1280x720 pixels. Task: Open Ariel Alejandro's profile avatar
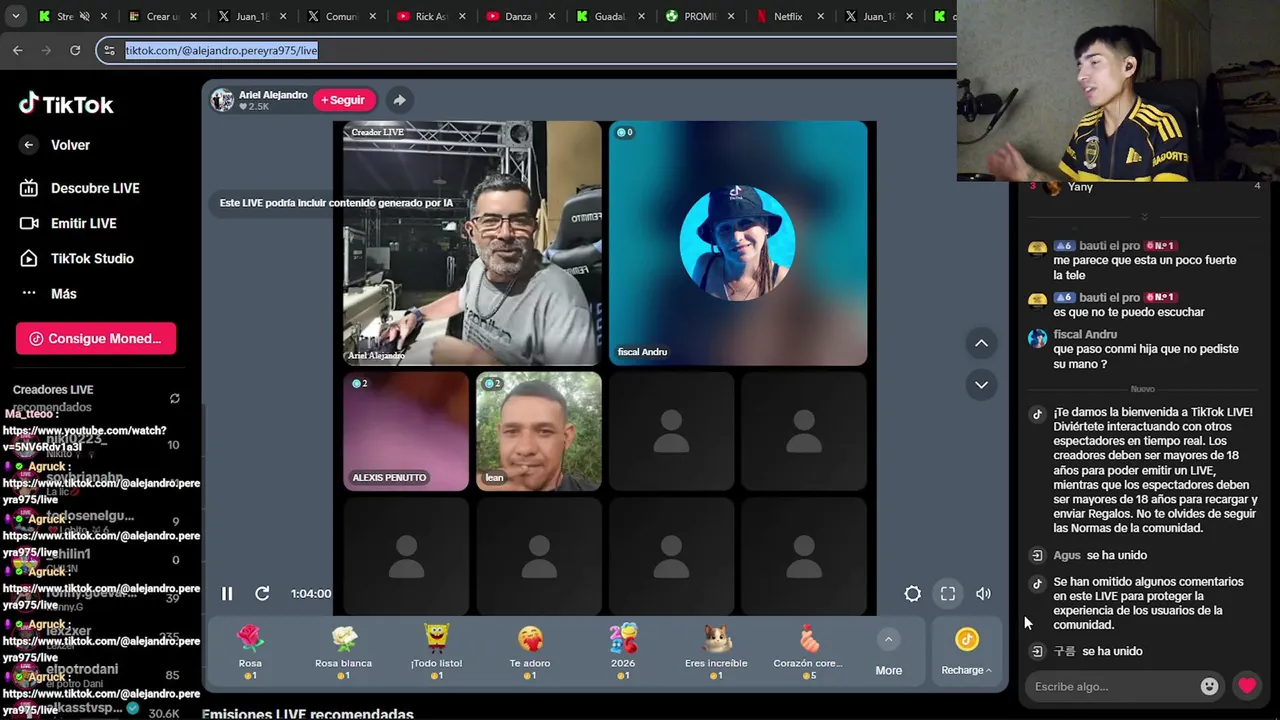coord(222,100)
